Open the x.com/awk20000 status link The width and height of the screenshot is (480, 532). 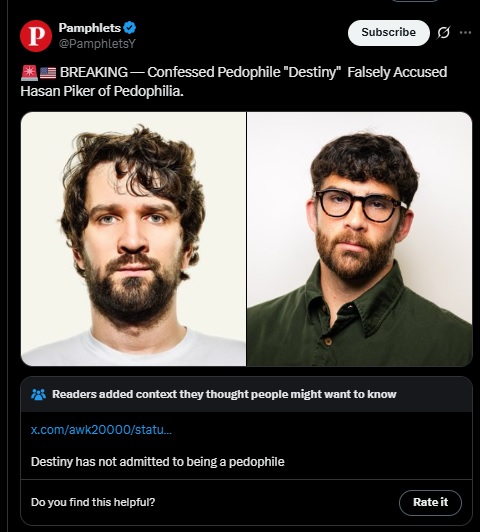tap(101, 430)
